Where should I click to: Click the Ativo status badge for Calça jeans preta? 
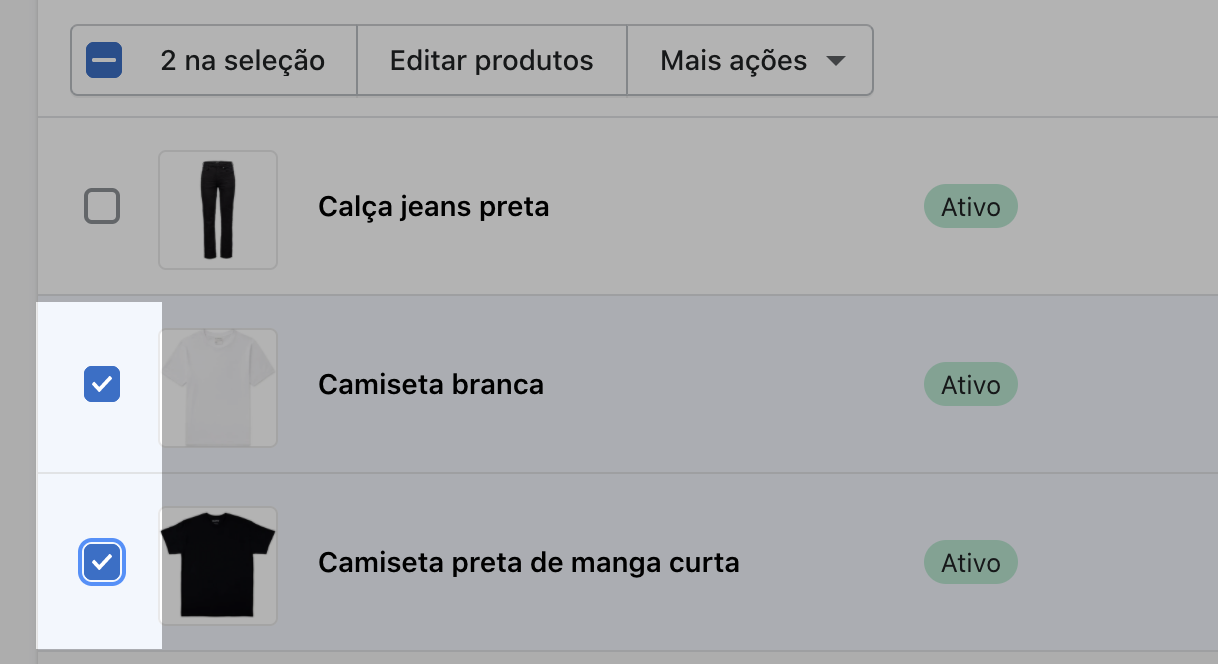tap(970, 206)
